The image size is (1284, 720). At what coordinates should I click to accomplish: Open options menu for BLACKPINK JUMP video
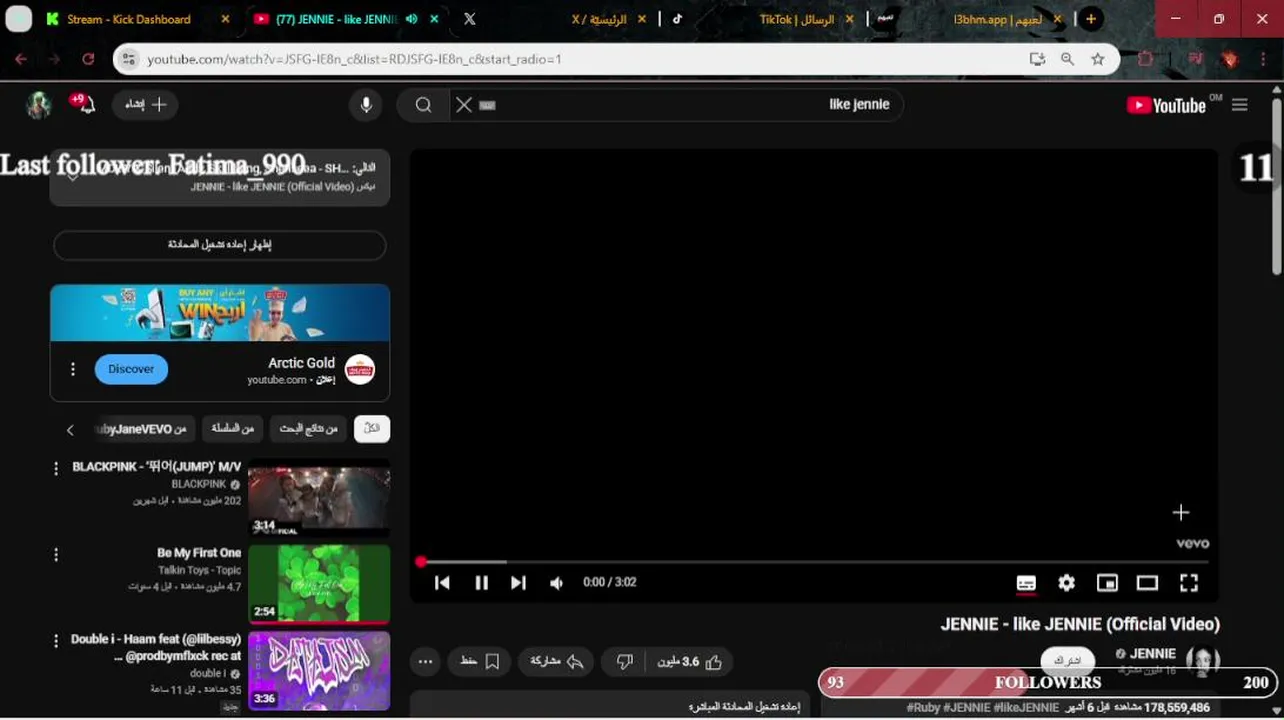56,469
